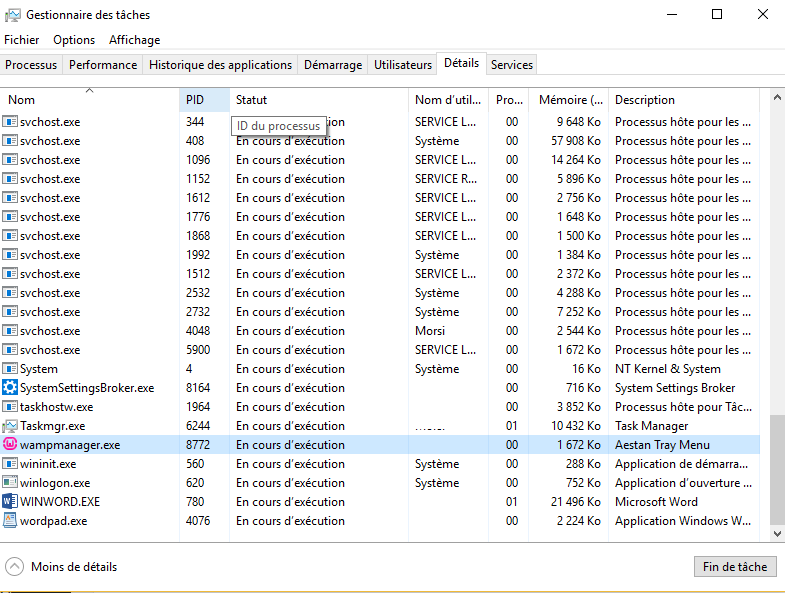
Task: Select the row named Taskmgr.exe
Action: tap(379, 426)
